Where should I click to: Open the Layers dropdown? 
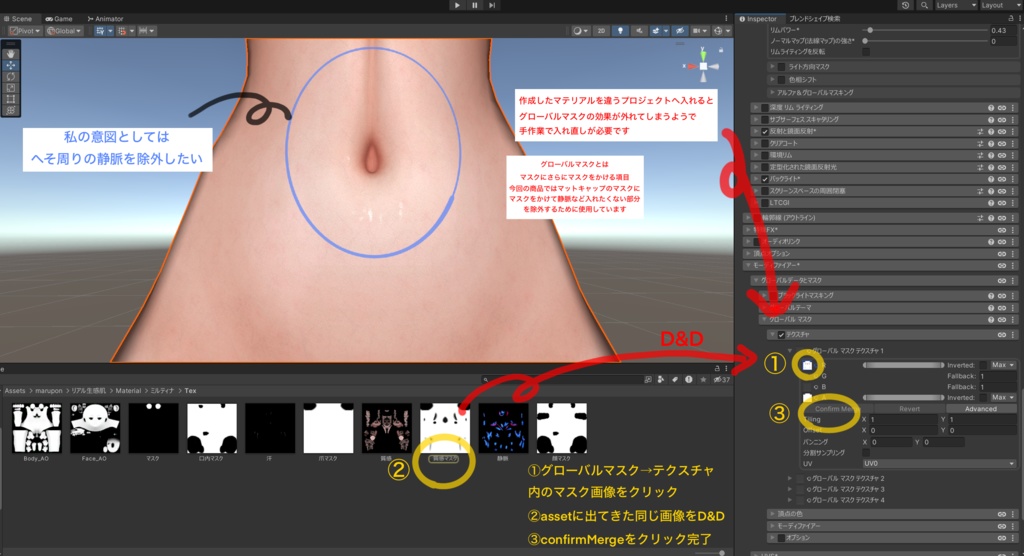956,5
